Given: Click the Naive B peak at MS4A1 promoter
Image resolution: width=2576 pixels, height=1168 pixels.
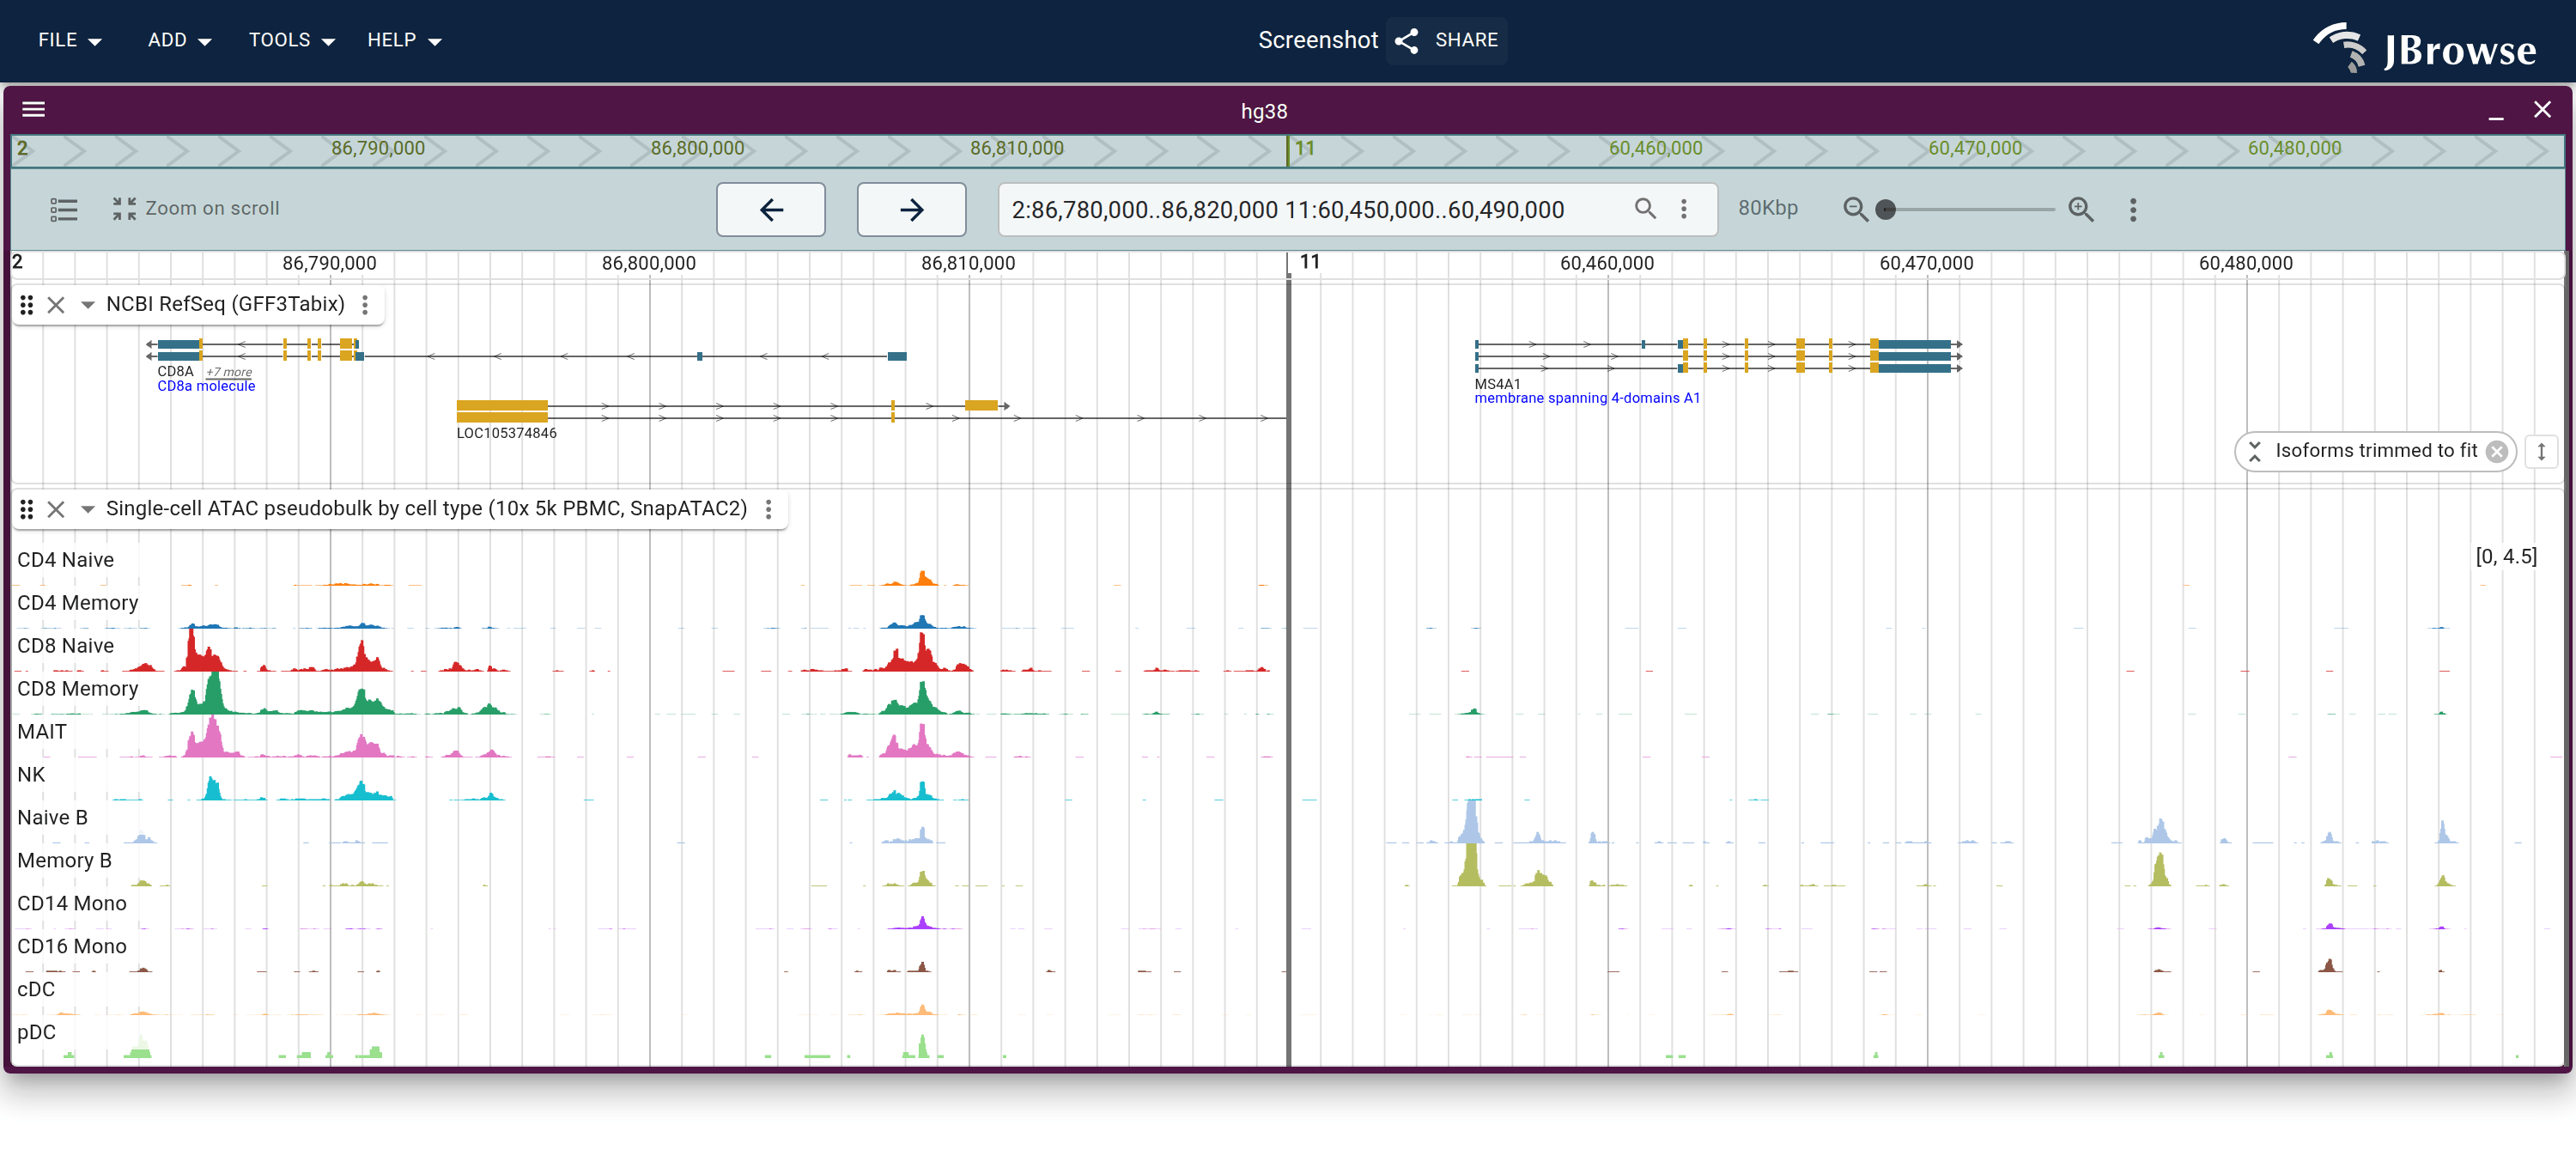Looking at the screenshot, I should pyautogui.click(x=1470, y=822).
